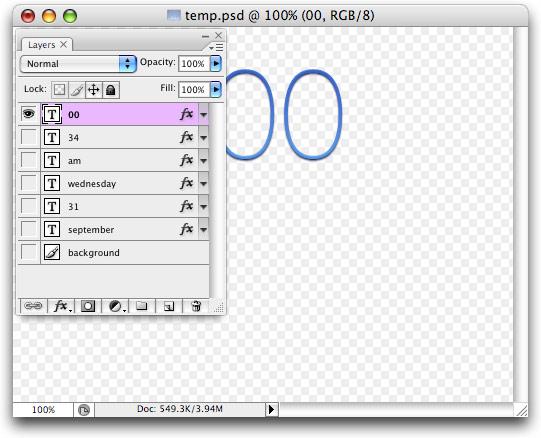
Task: Add a layer mask from the panel footer
Action: point(88,306)
